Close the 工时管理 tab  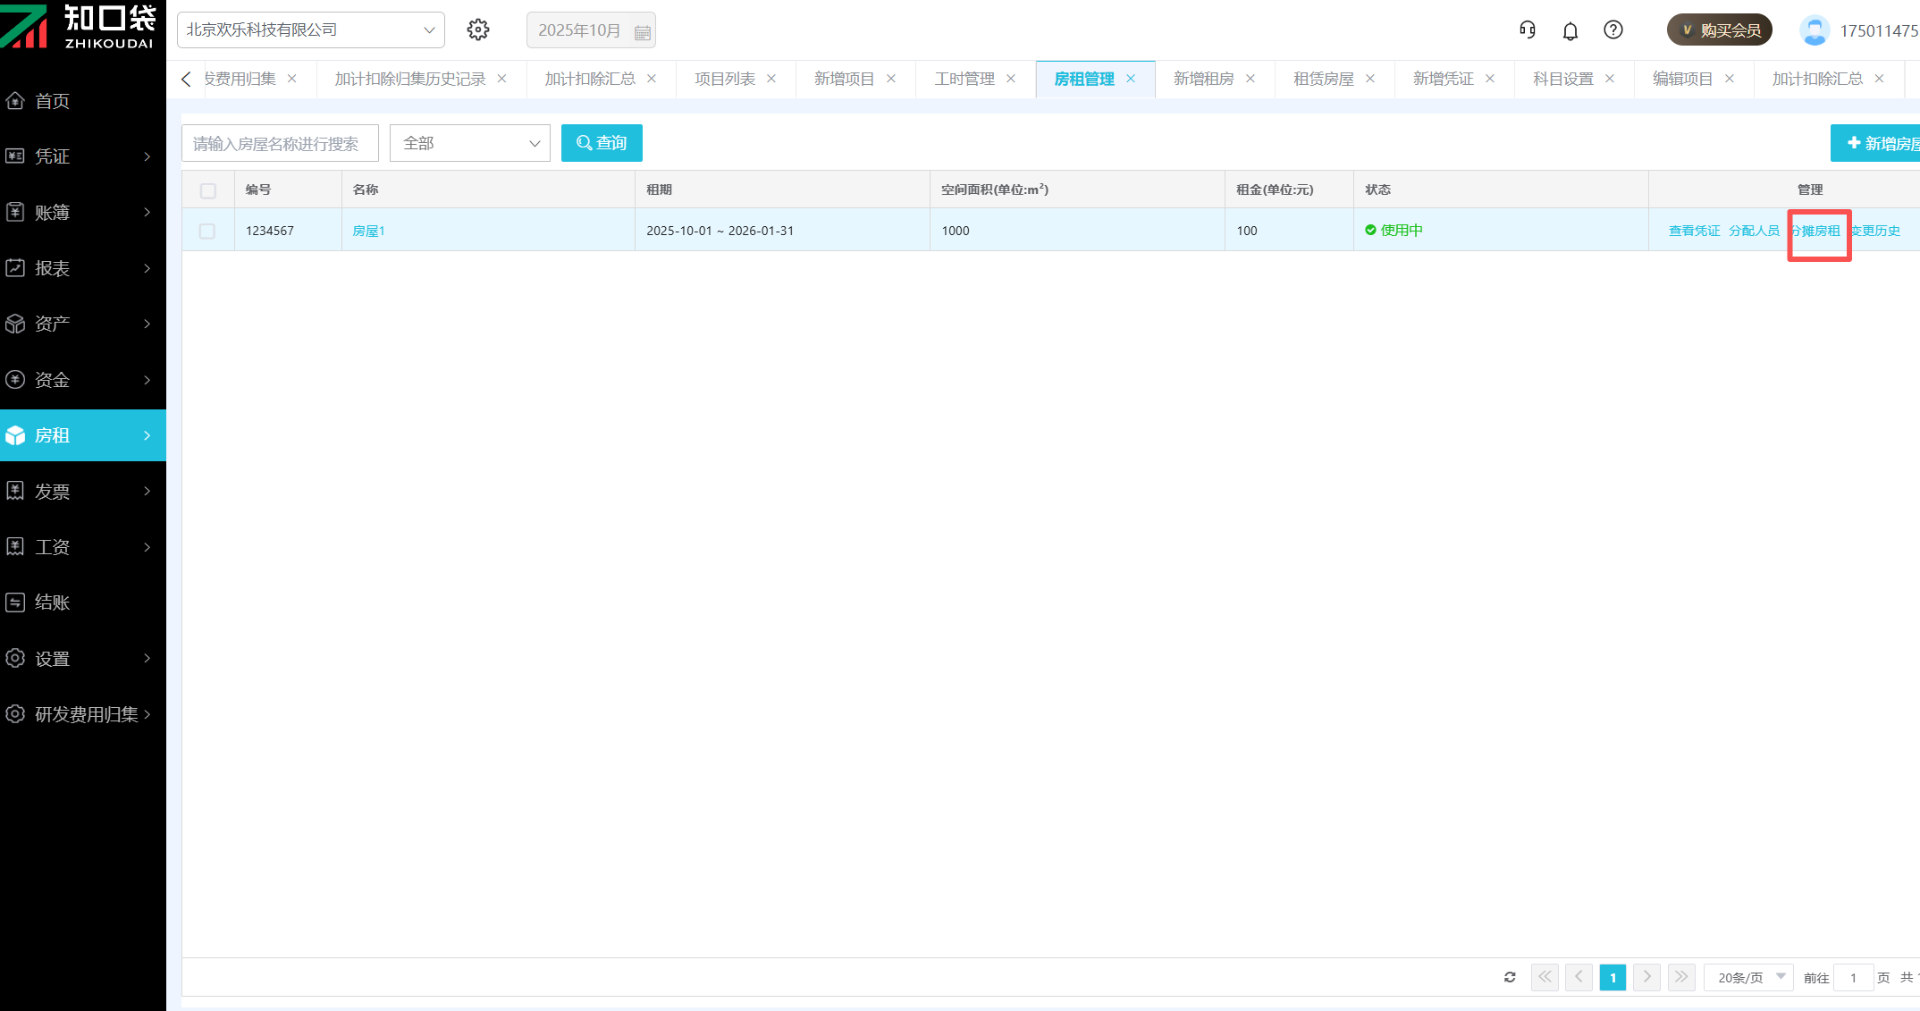(x=1011, y=79)
